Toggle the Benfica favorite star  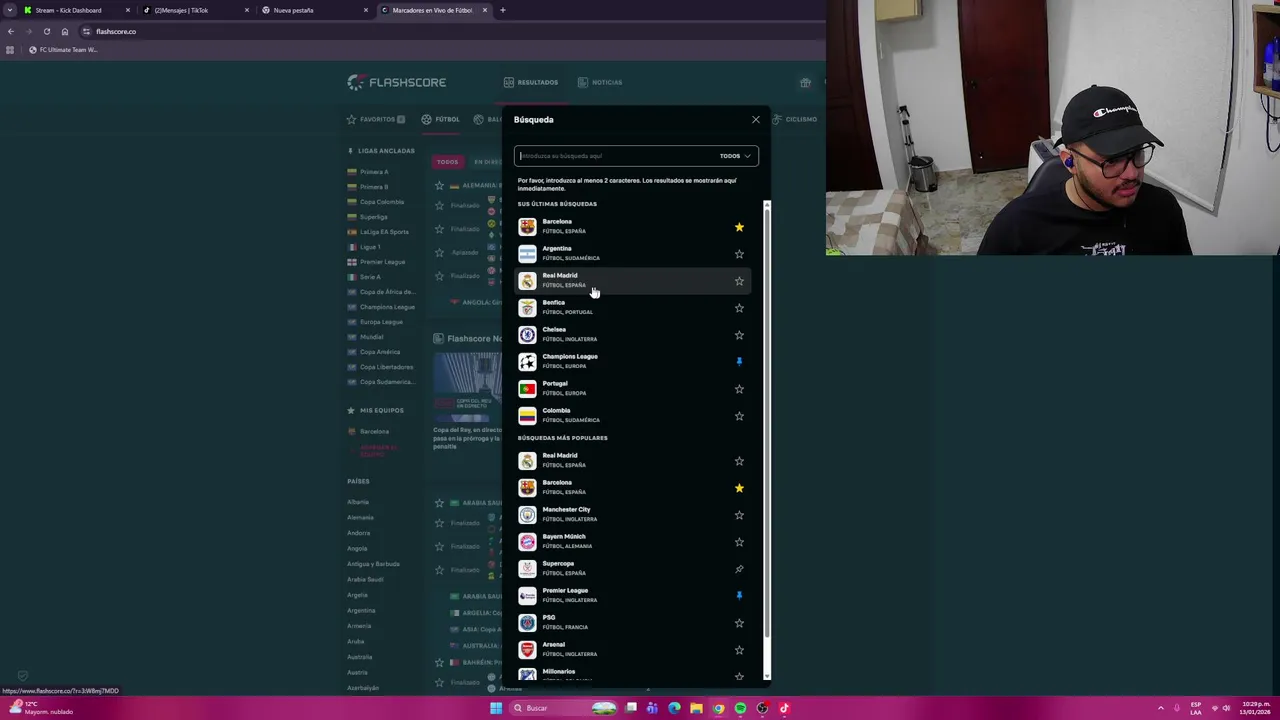[739, 308]
